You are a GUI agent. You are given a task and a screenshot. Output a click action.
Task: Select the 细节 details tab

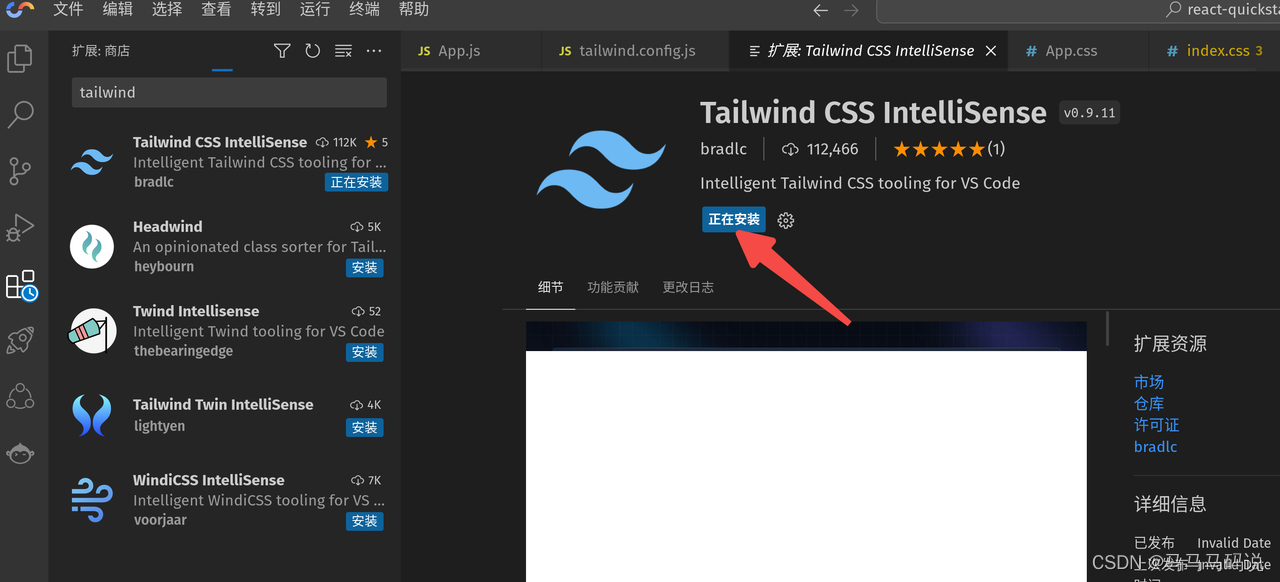(550, 287)
